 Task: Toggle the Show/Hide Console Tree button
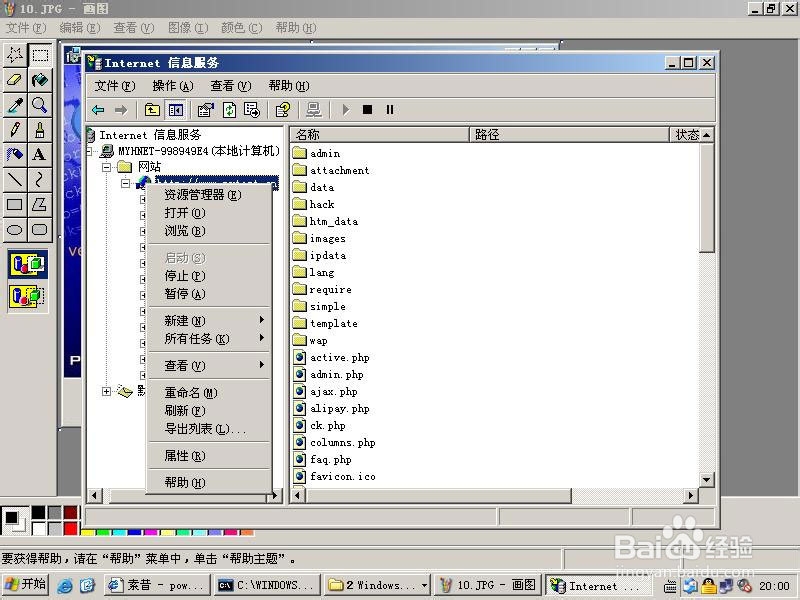[x=176, y=110]
